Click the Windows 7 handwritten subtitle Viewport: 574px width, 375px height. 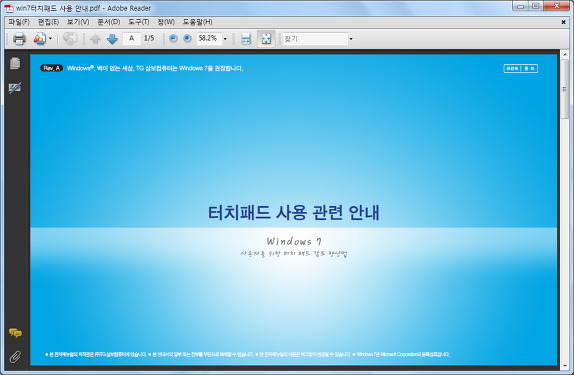tap(294, 241)
